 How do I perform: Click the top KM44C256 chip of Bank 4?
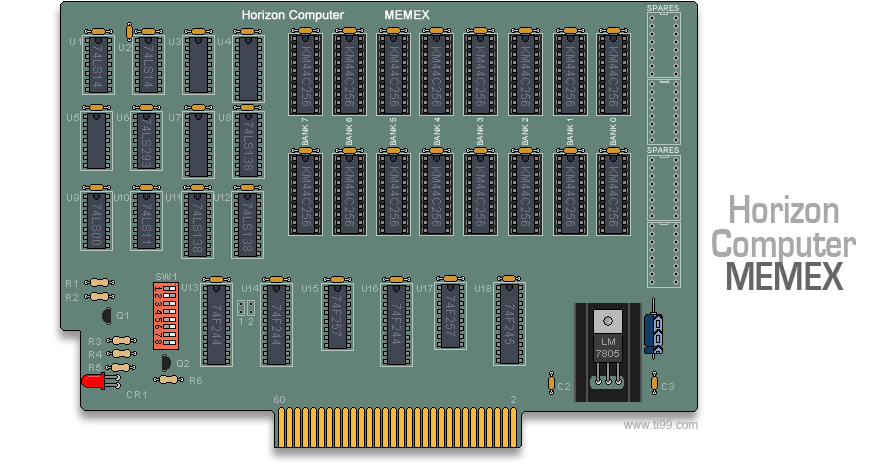point(437,73)
